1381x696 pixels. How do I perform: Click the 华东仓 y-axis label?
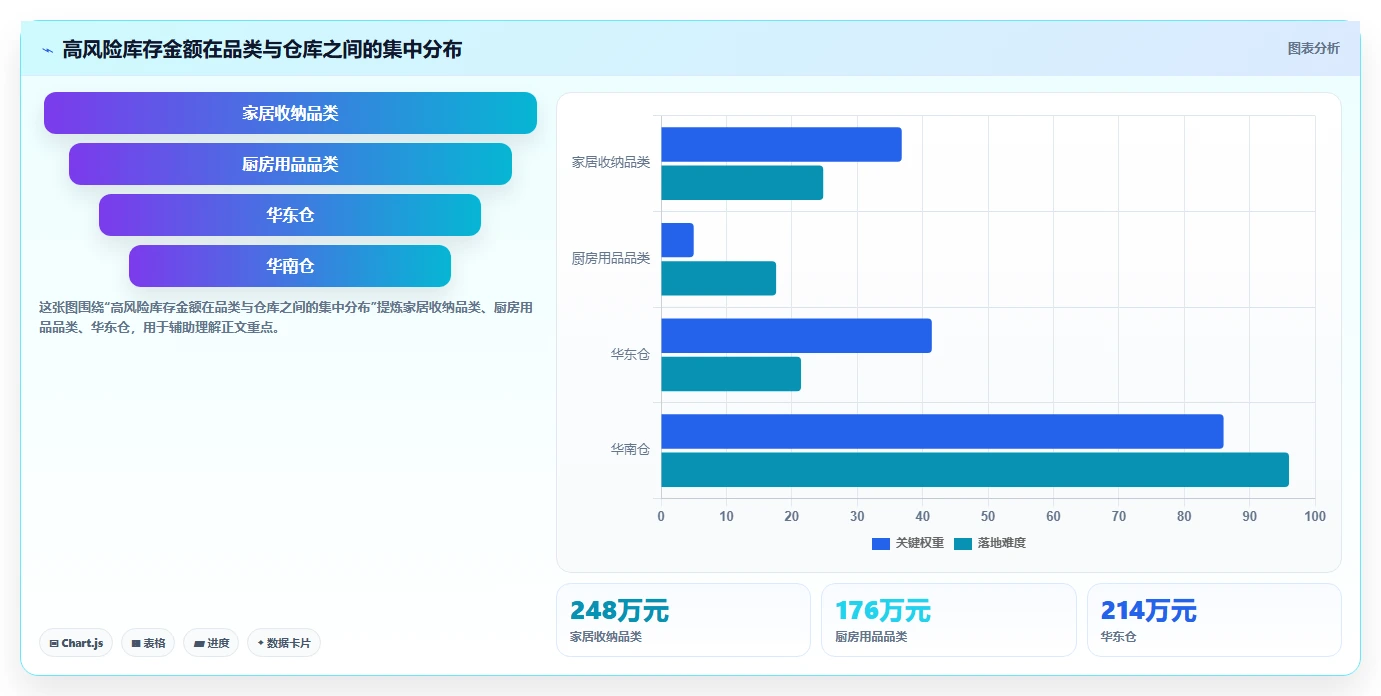tap(631, 354)
